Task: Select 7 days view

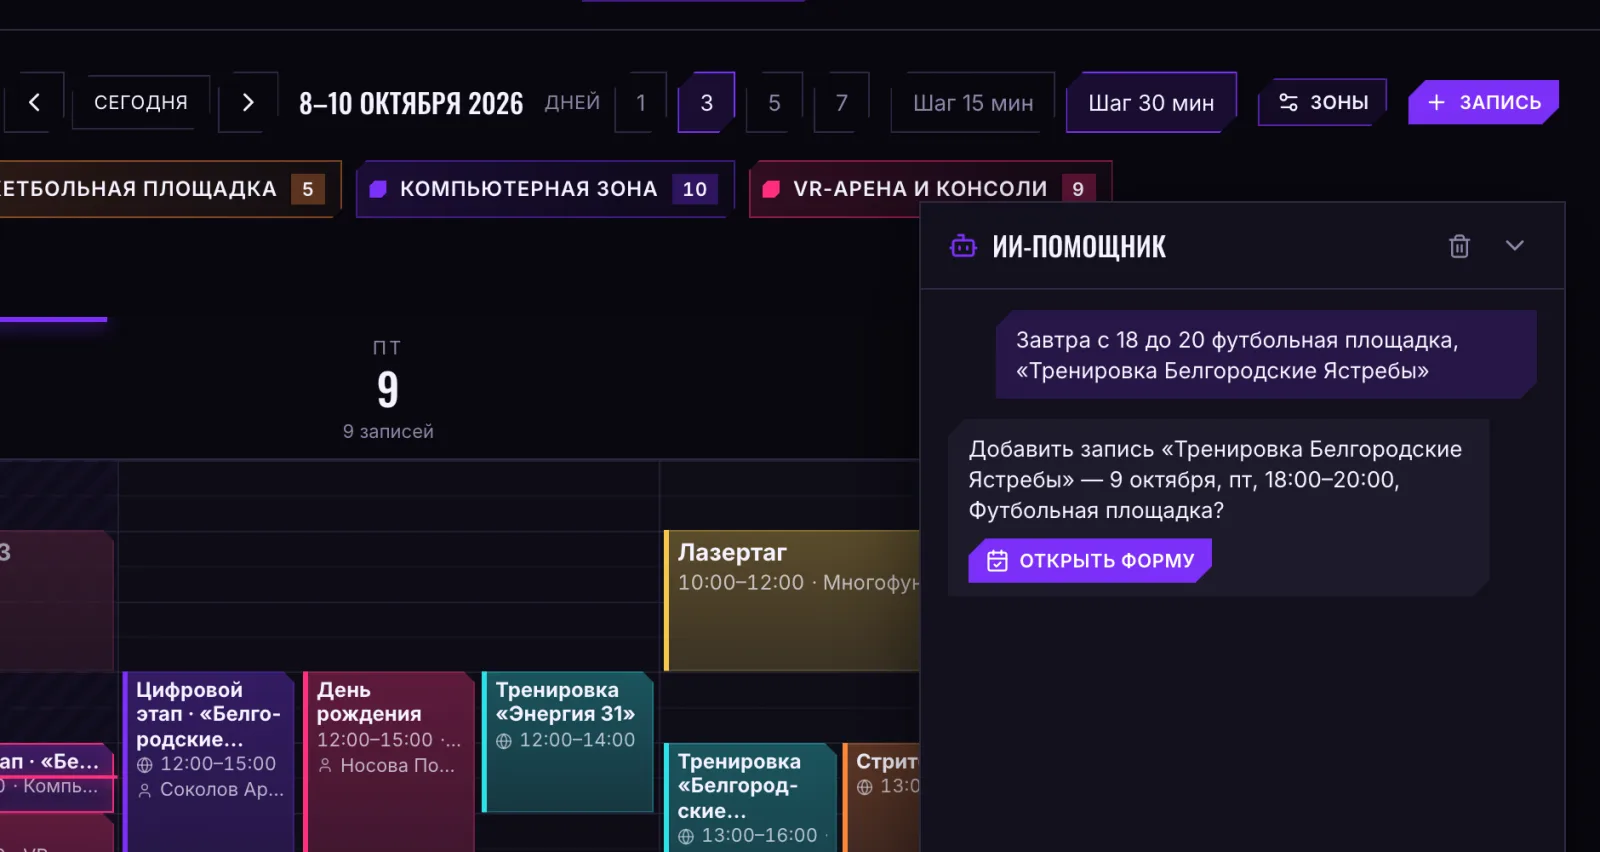Action: (x=842, y=102)
